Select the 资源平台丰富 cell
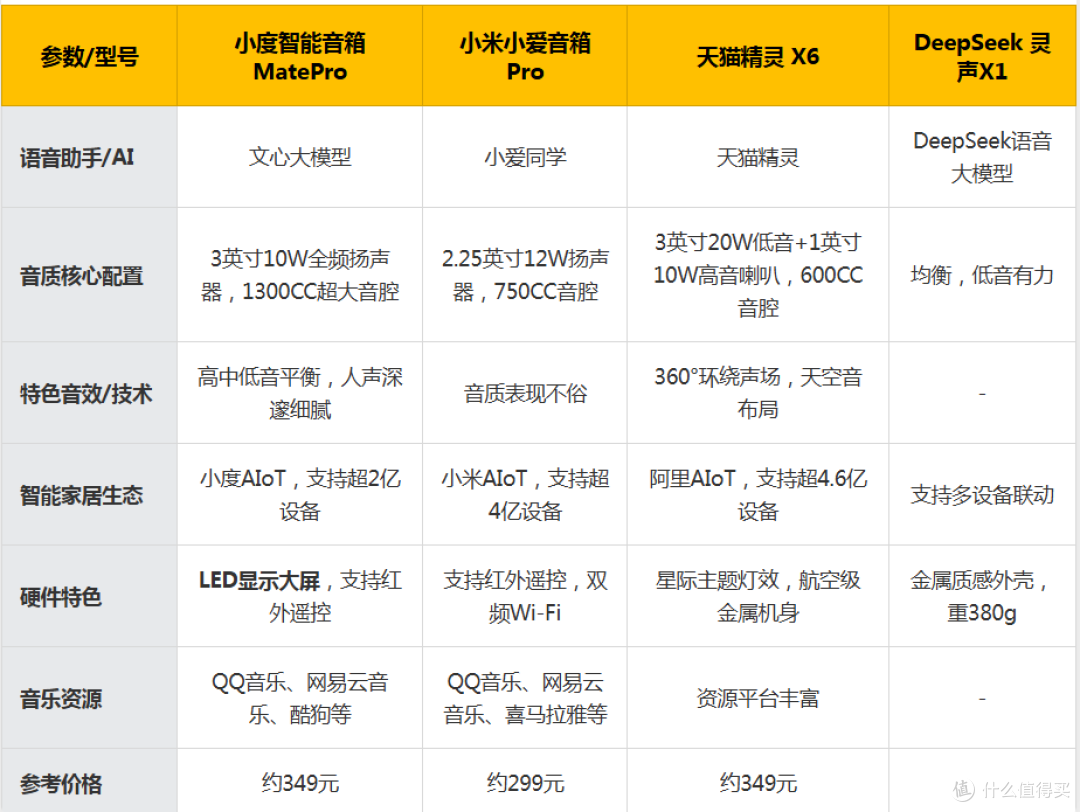Viewport: 1080px width, 812px height. [x=758, y=698]
